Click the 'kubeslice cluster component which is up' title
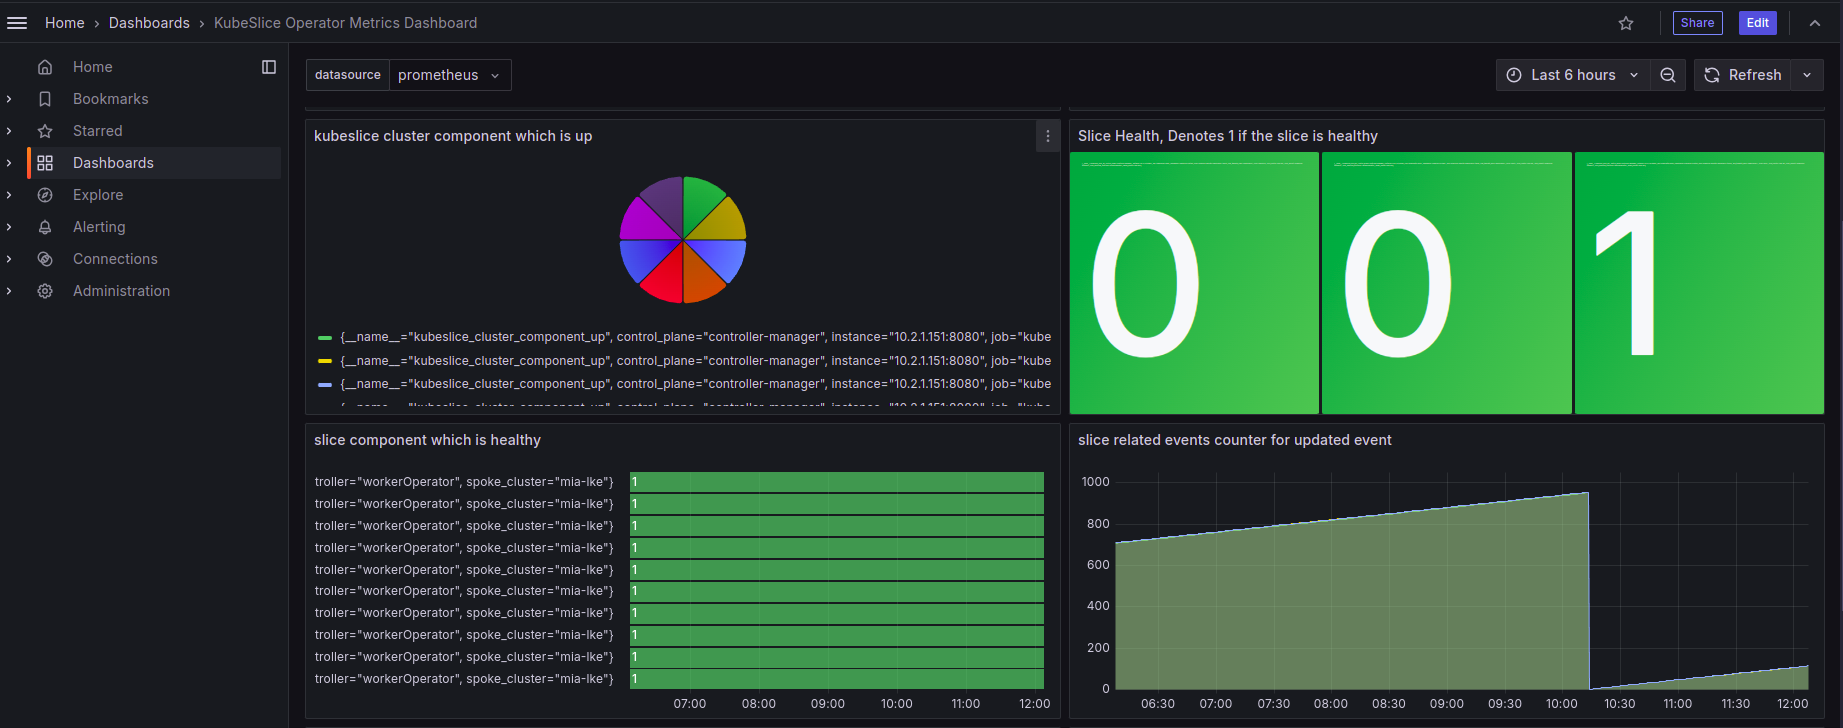Image resolution: width=1843 pixels, height=728 pixels. [x=453, y=136]
